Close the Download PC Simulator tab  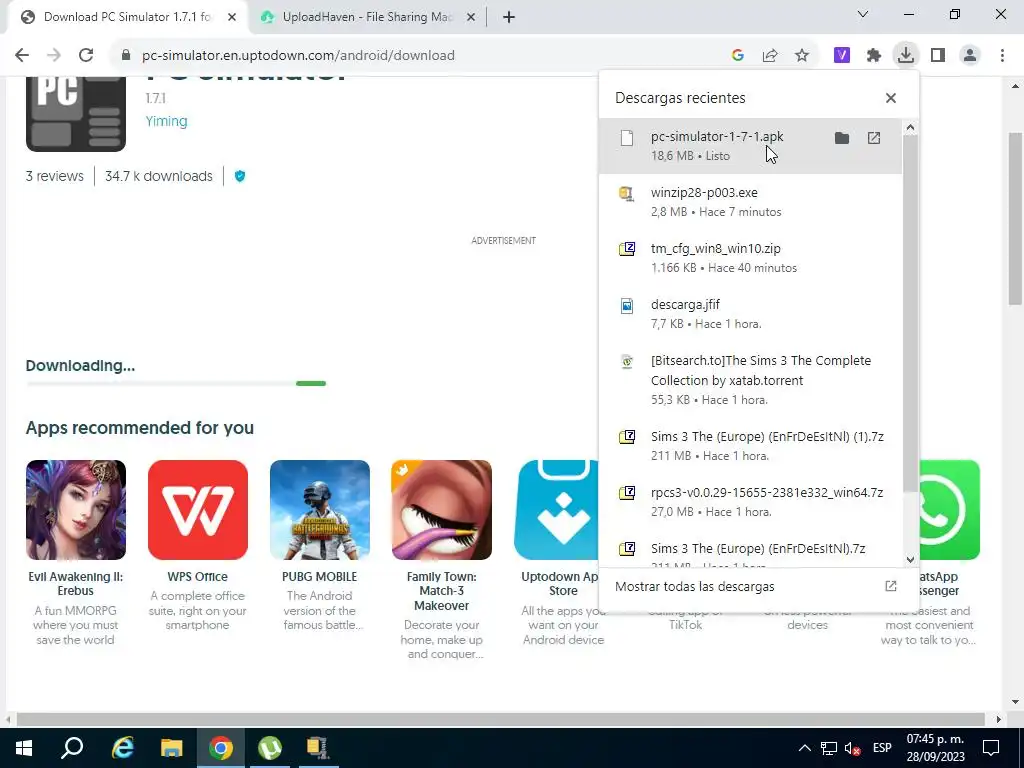232,18
